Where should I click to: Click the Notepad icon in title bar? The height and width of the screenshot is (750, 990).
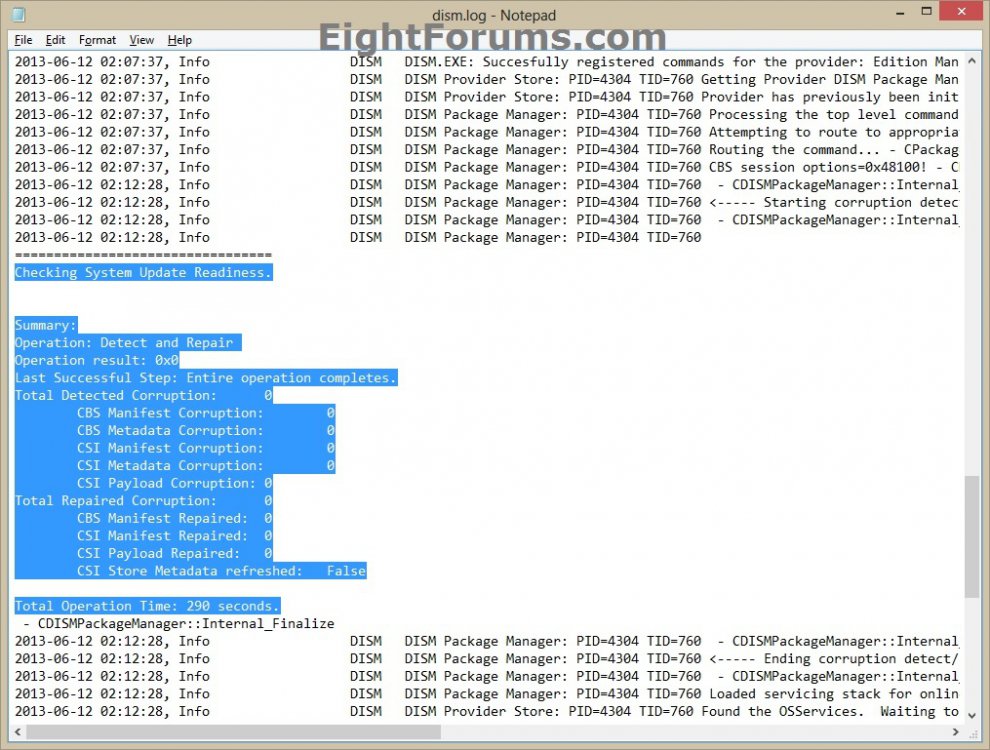[18, 15]
